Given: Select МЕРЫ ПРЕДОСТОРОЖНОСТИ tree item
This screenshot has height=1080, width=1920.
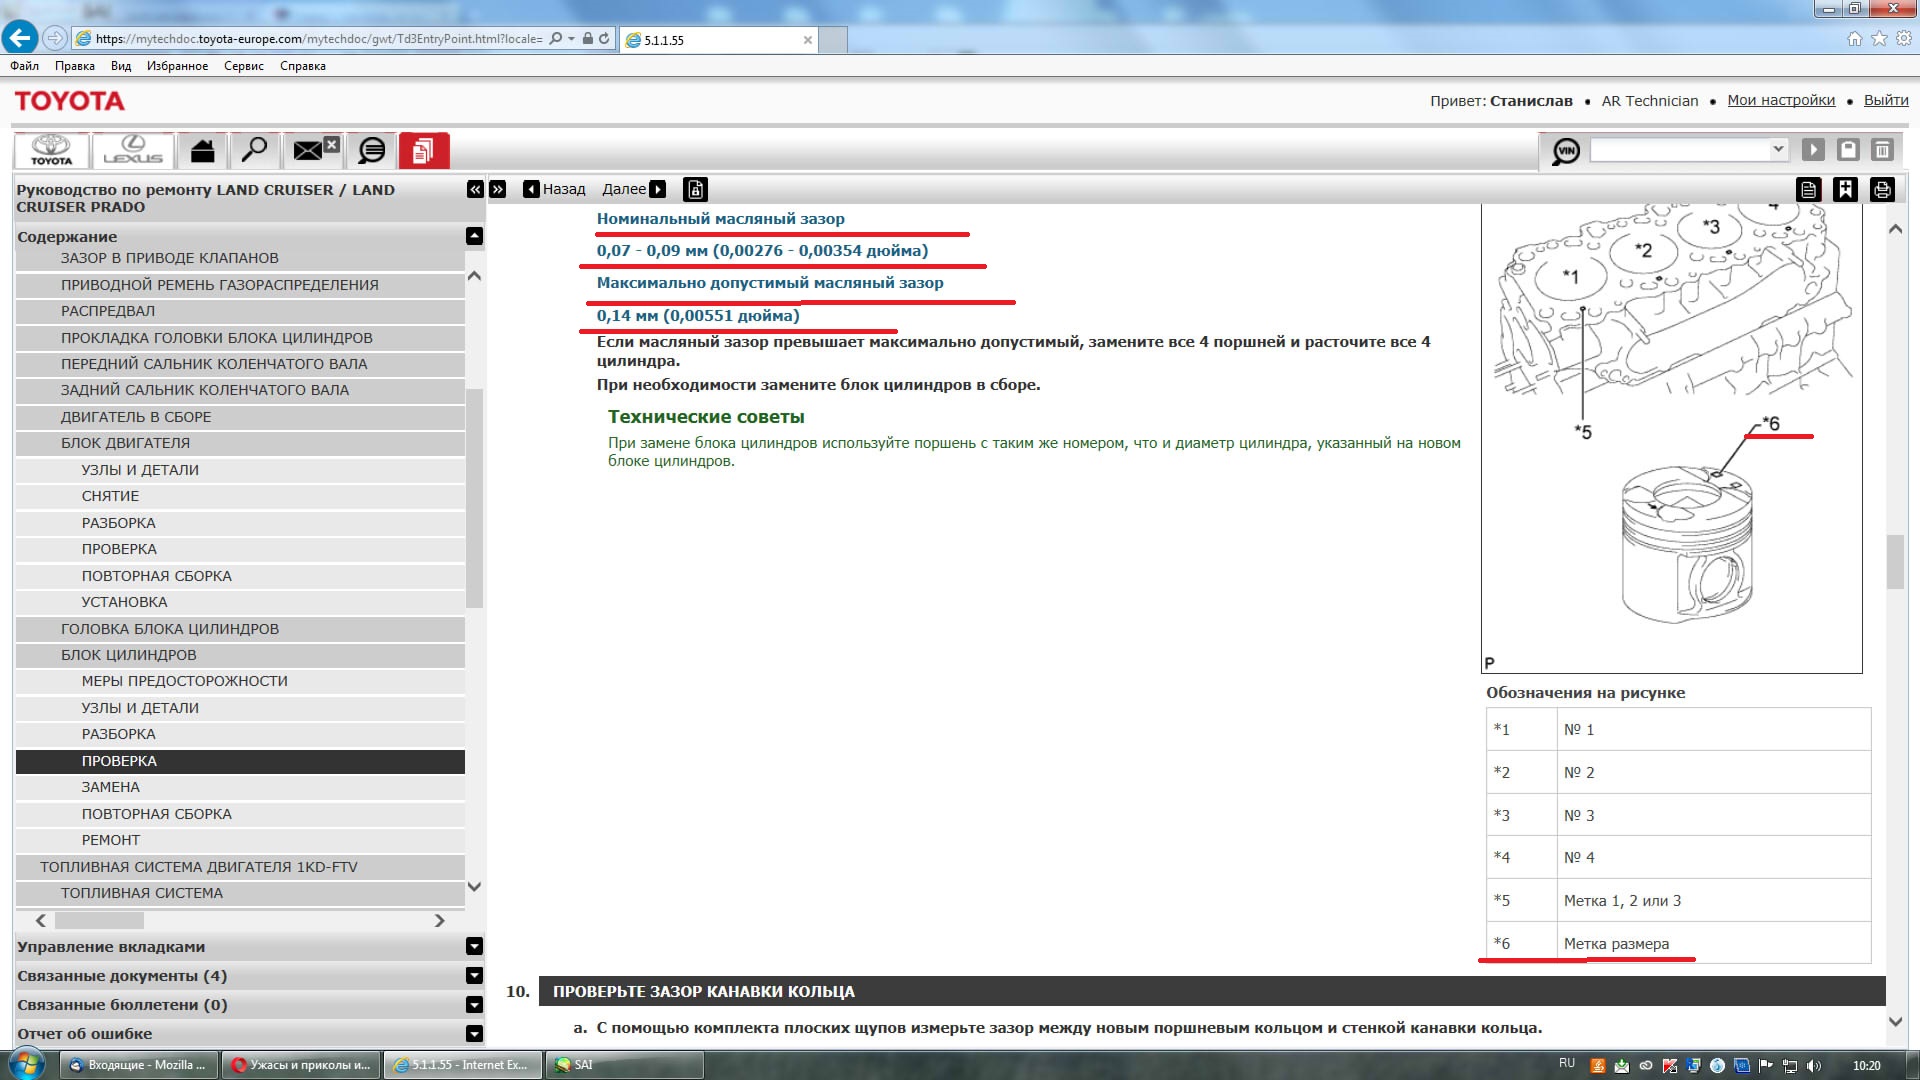Looking at the screenshot, I should [240, 681].
